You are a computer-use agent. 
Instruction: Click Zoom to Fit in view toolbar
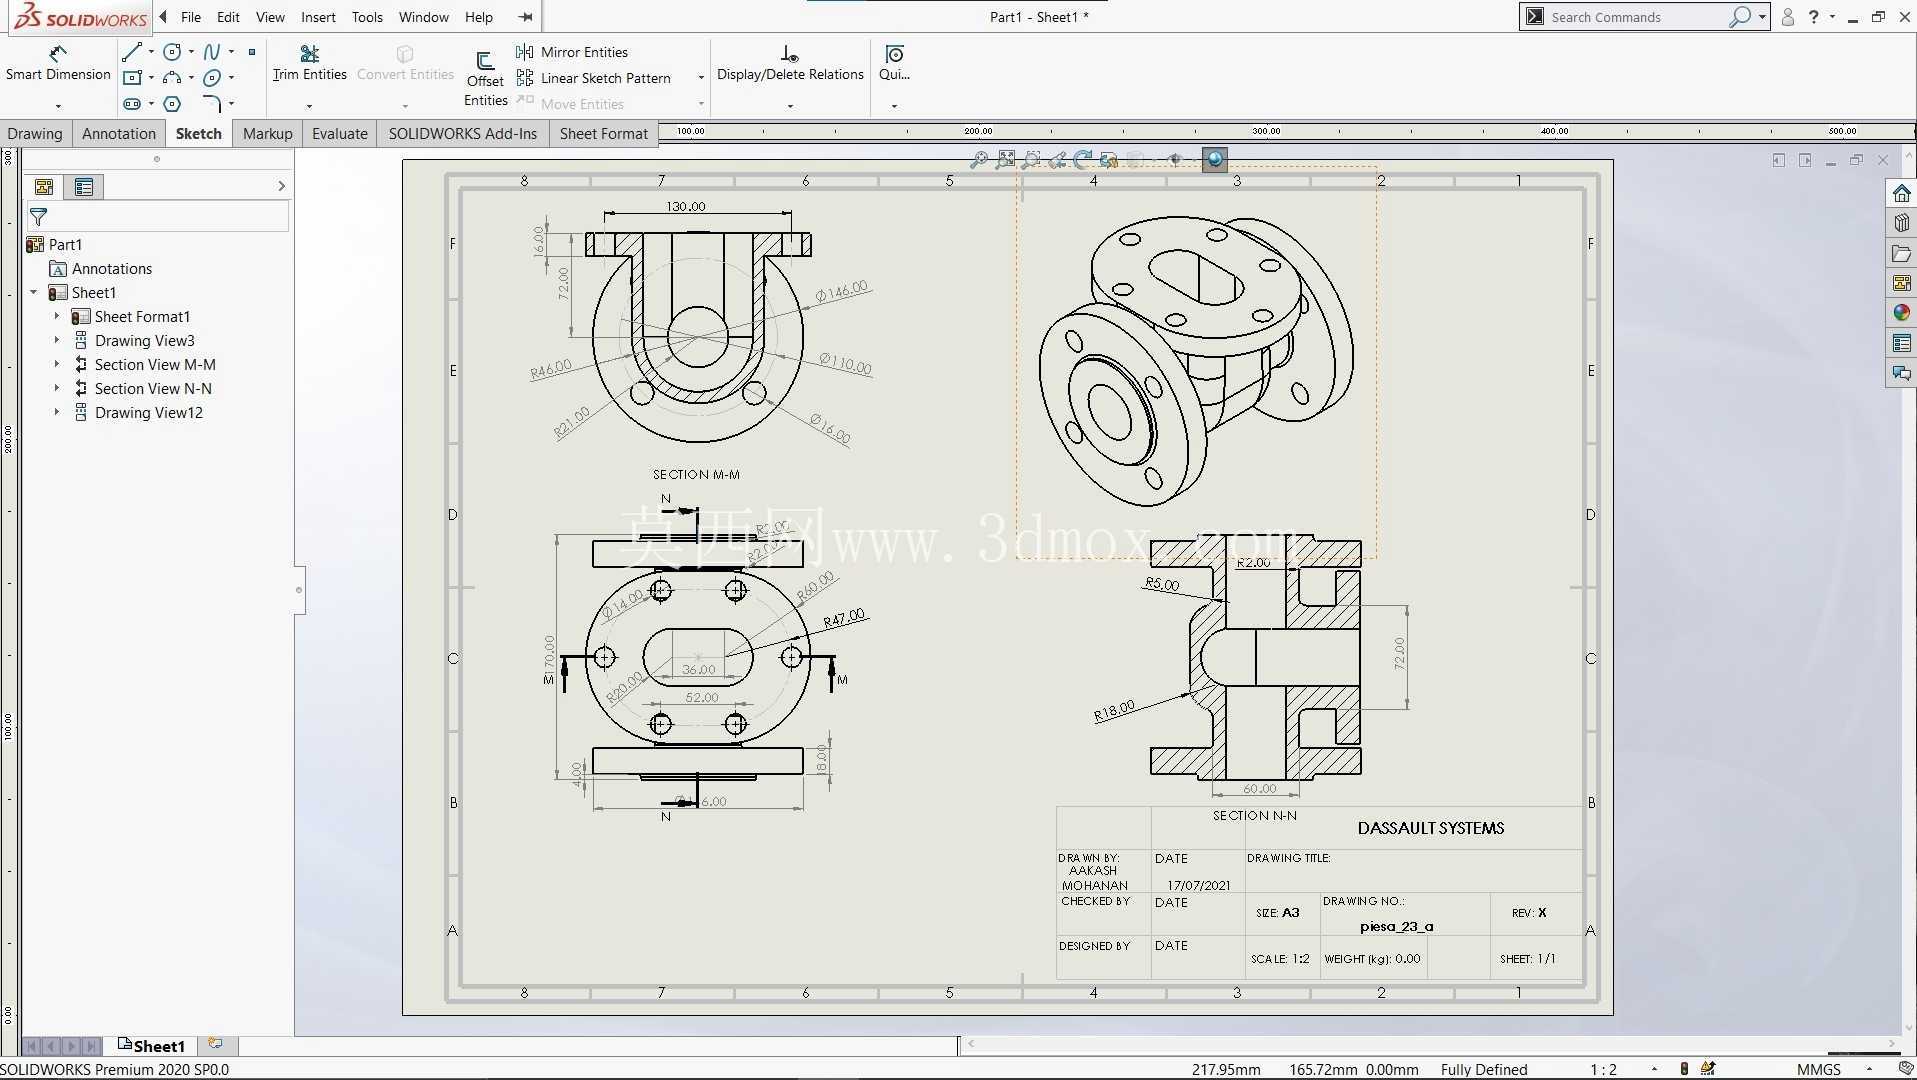click(x=979, y=159)
